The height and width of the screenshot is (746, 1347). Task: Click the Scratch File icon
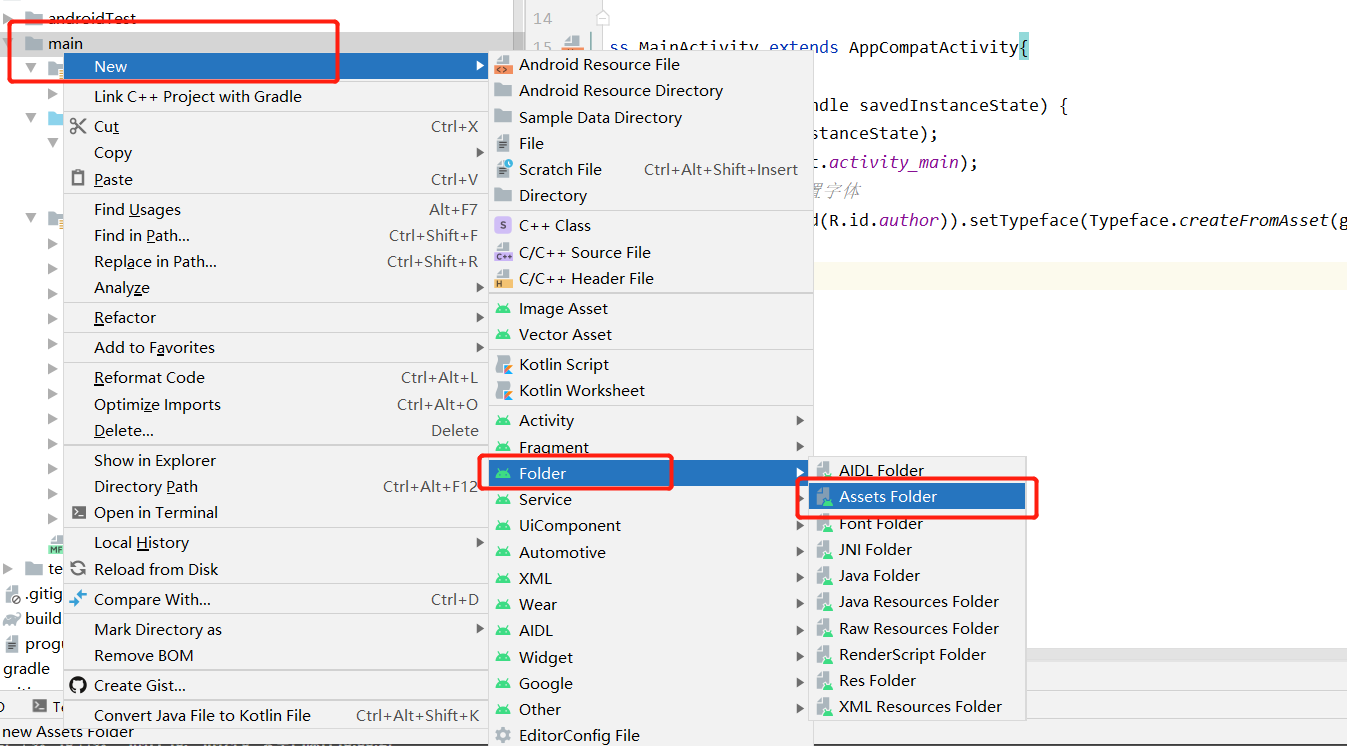pos(504,169)
